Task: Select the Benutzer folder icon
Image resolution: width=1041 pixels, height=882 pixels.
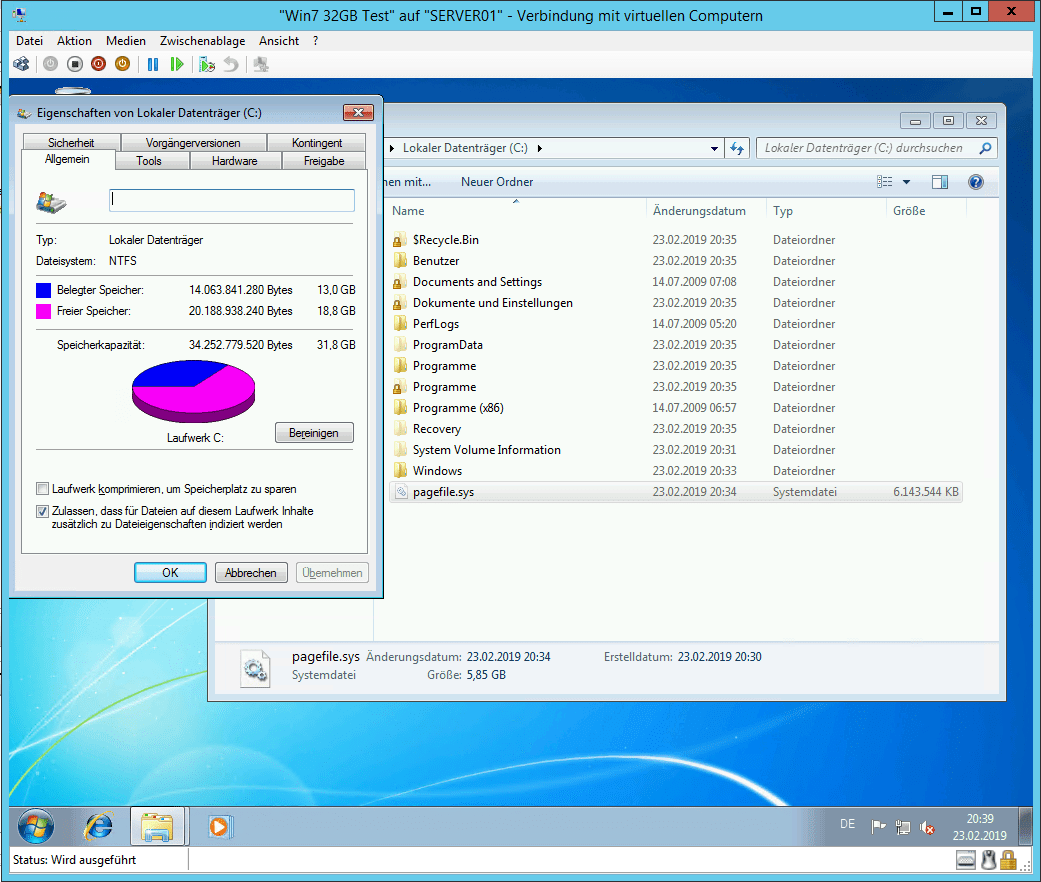Action: coord(400,261)
